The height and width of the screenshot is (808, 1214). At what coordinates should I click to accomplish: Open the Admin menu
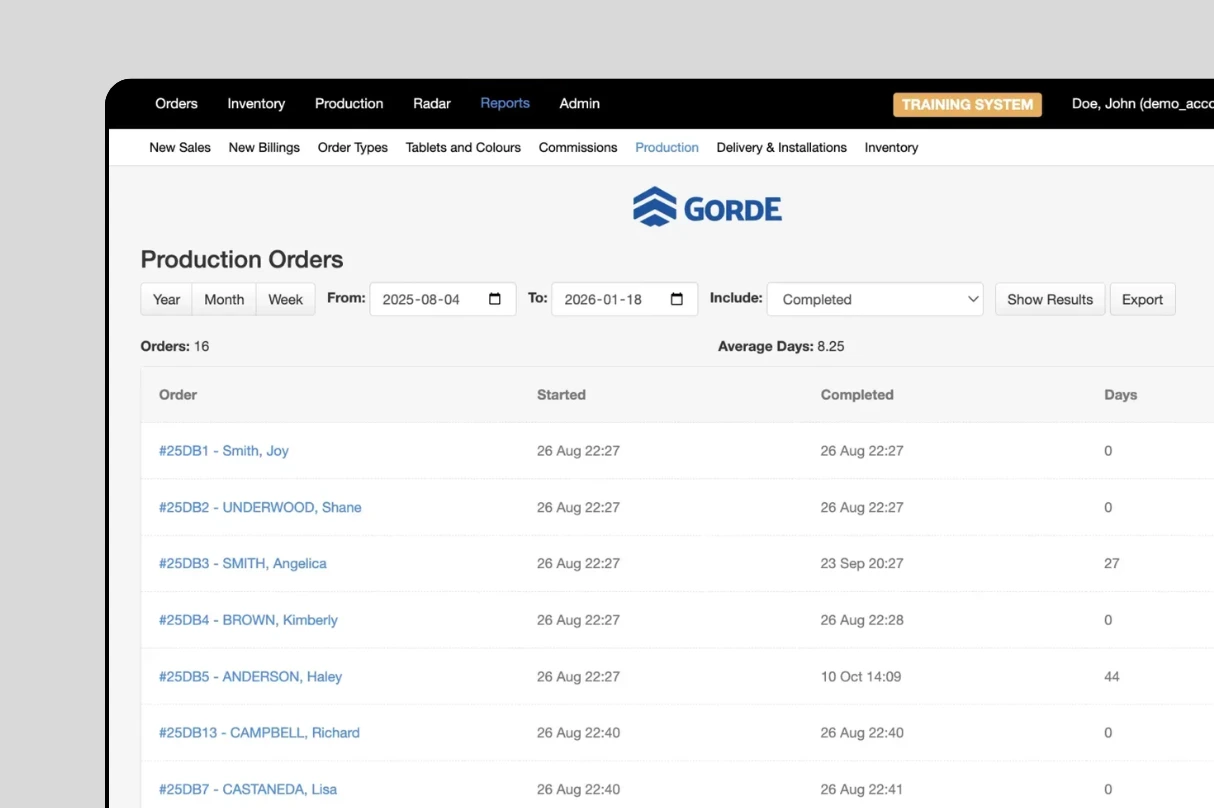pos(580,103)
